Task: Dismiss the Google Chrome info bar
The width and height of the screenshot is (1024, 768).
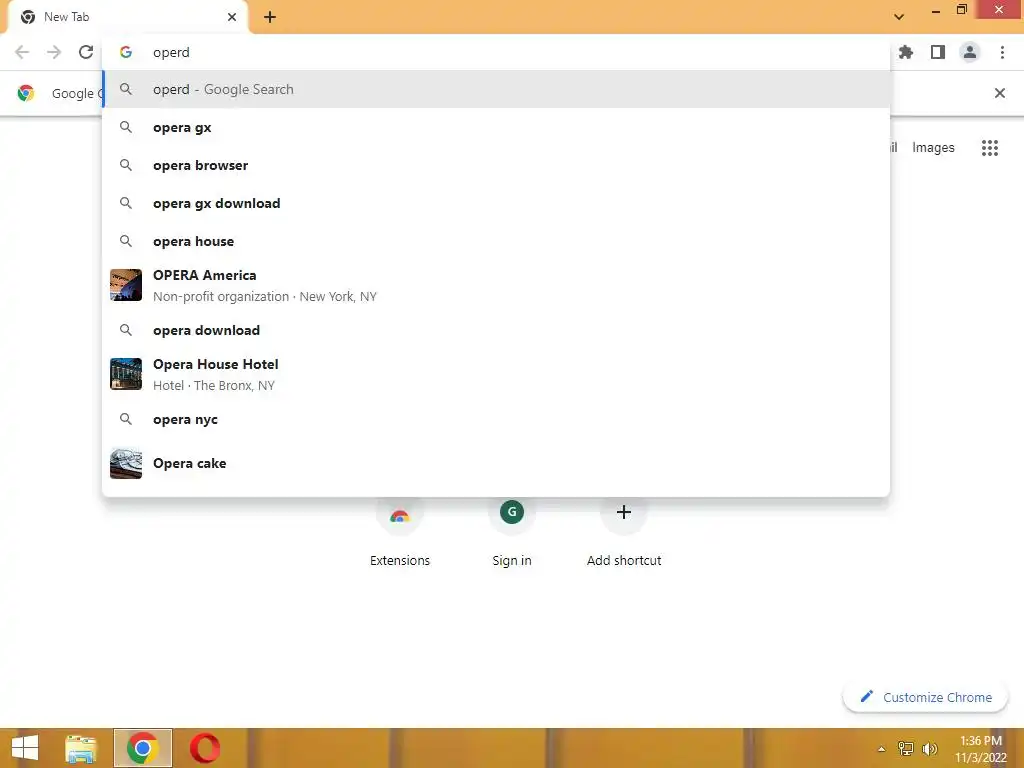Action: point(999,93)
